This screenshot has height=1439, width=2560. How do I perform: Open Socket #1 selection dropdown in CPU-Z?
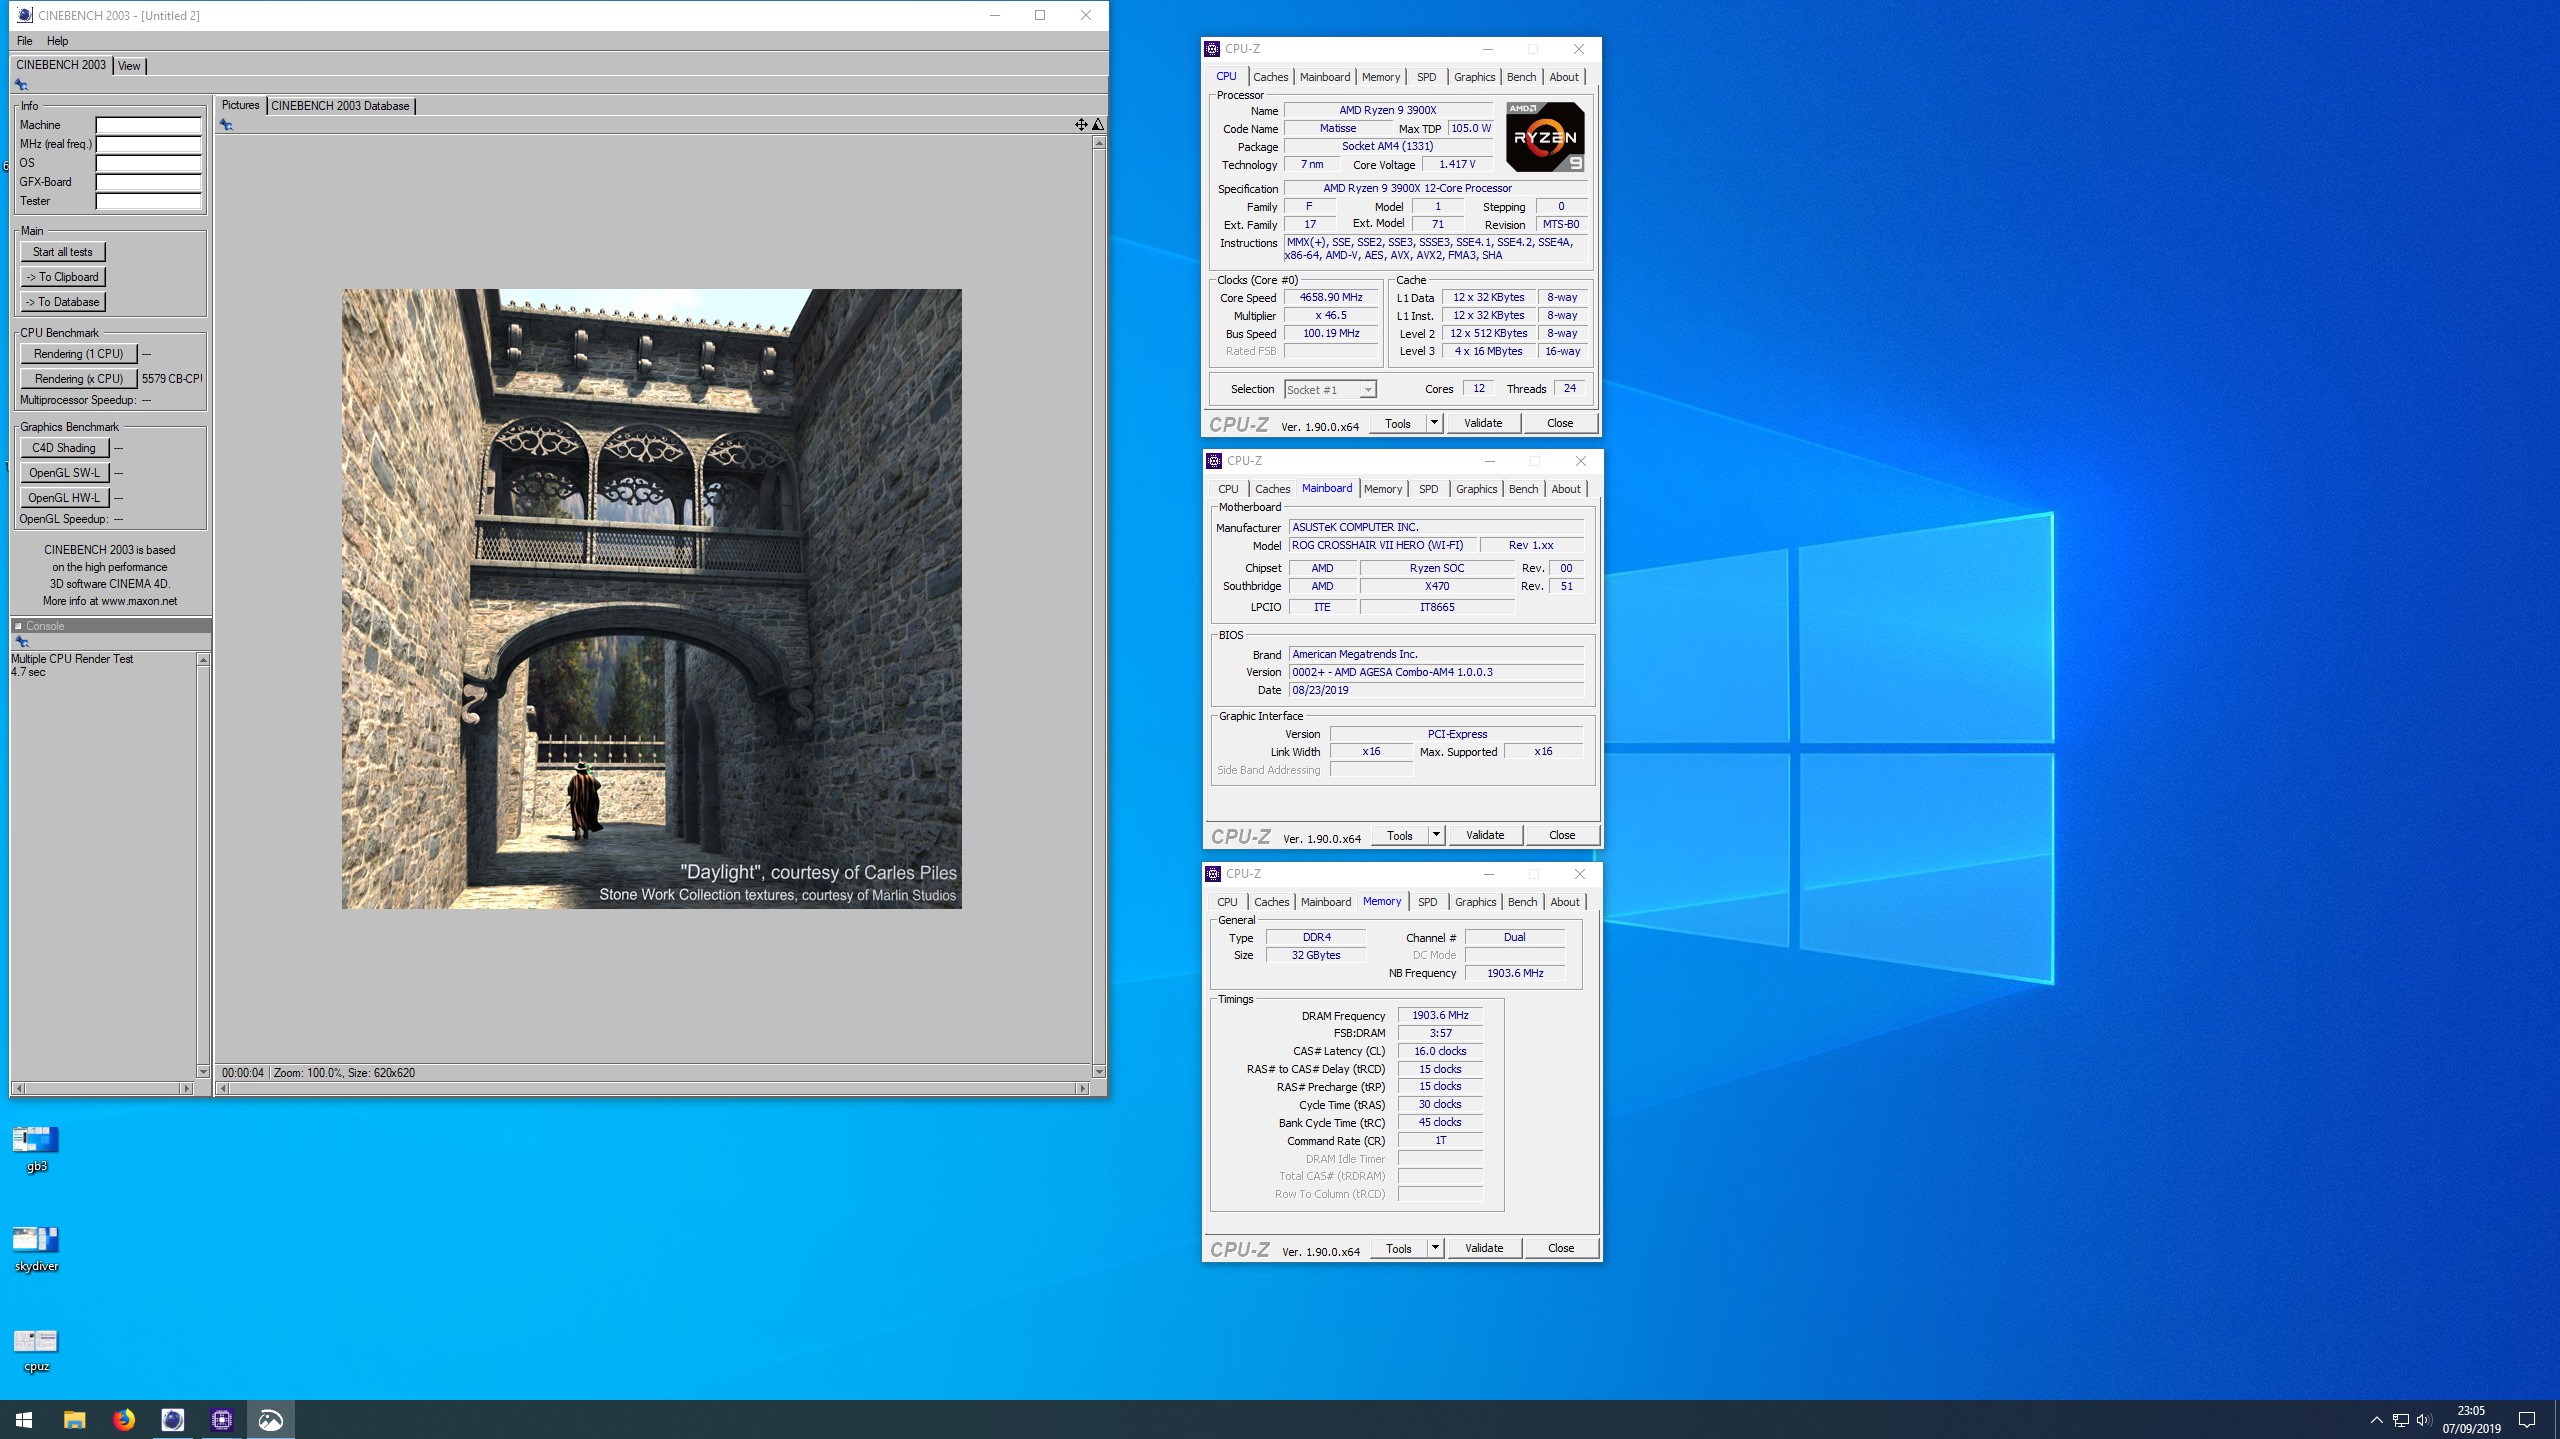coord(1330,390)
